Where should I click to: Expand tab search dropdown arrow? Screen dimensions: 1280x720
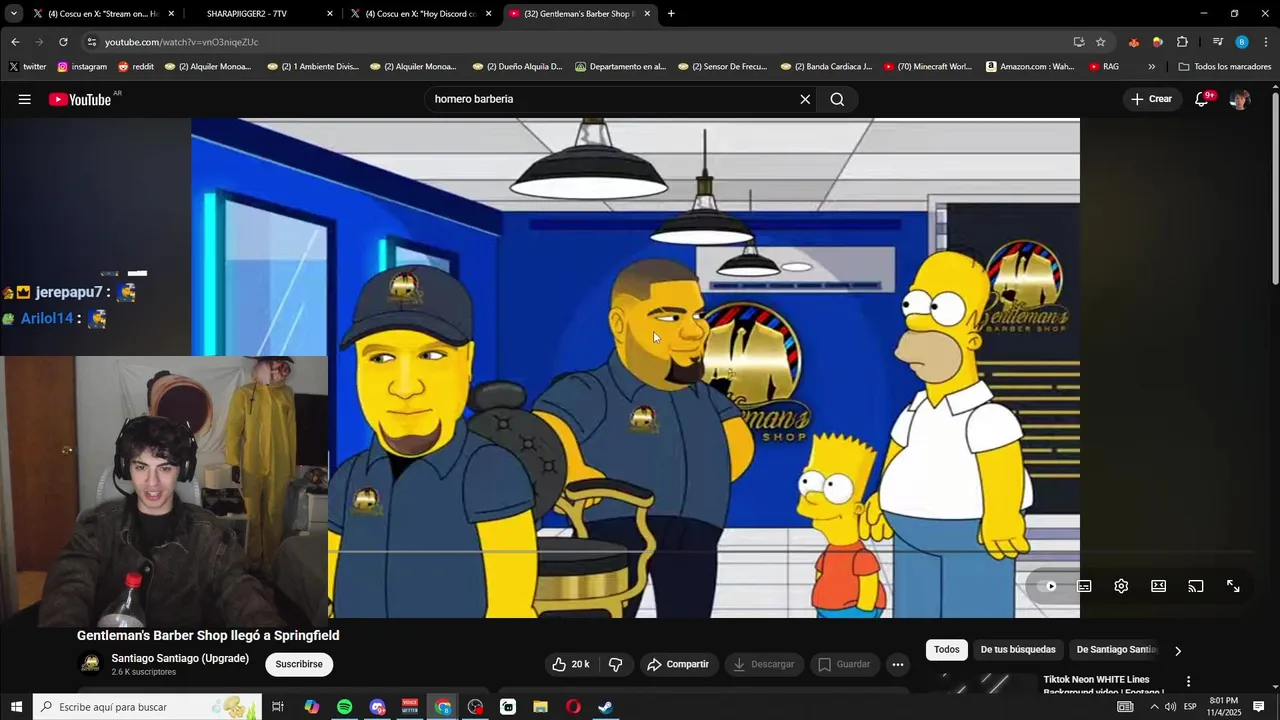pos(14,14)
